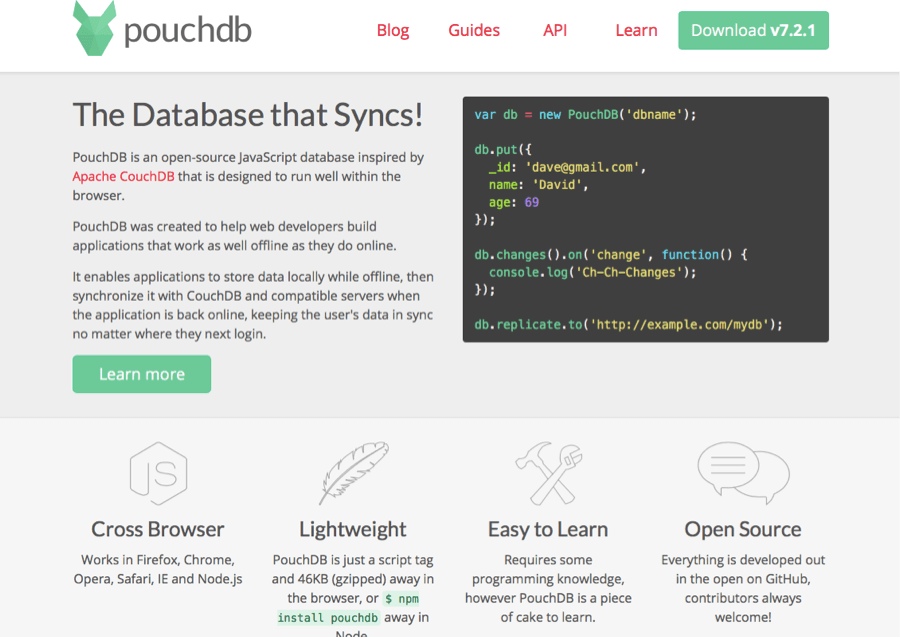The height and width of the screenshot is (638, 900).
Task: Click the _id: 'dave@gmail.com' code line
Action: 567,168
